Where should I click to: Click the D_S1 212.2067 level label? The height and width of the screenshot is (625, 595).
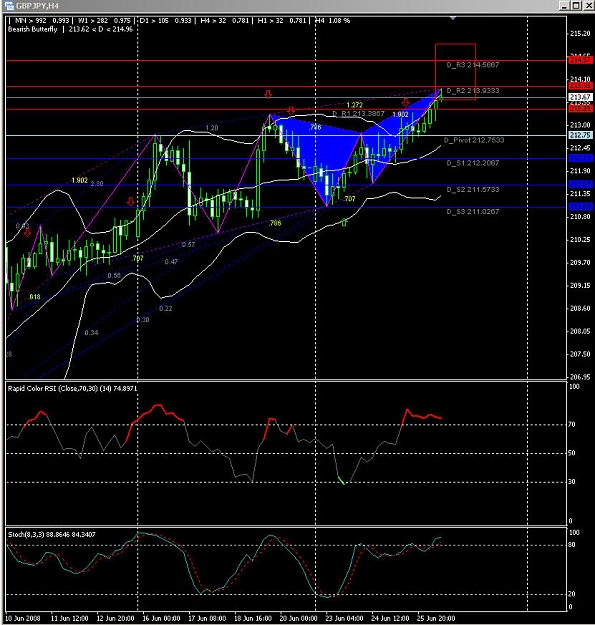473,163
